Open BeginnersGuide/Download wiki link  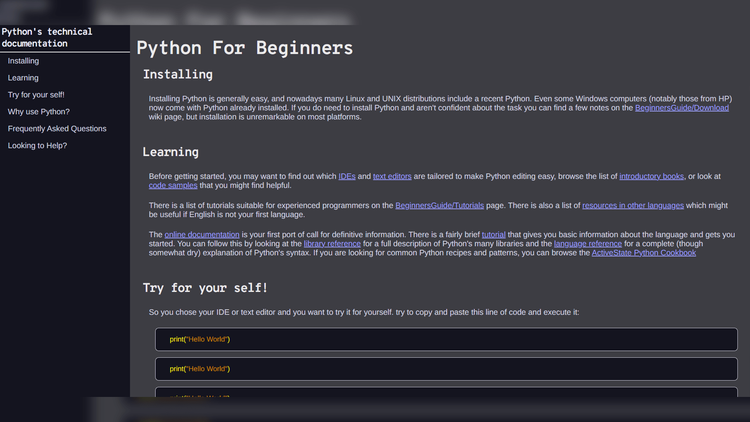[682, 108]
